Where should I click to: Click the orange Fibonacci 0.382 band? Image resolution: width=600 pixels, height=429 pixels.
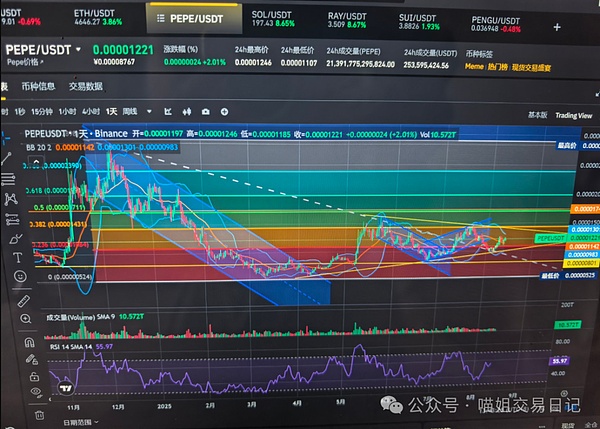[300, 227]
